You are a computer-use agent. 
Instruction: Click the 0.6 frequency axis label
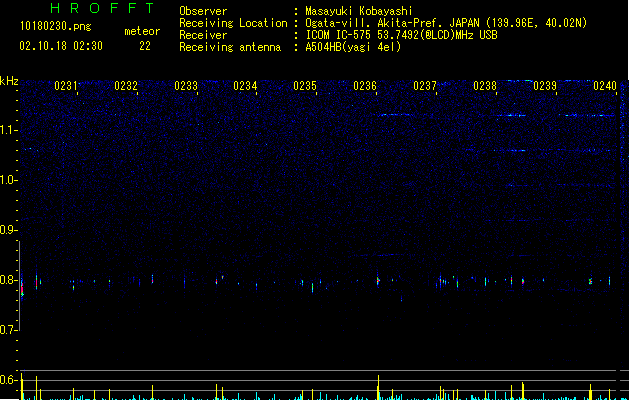(x=9, y=380)
